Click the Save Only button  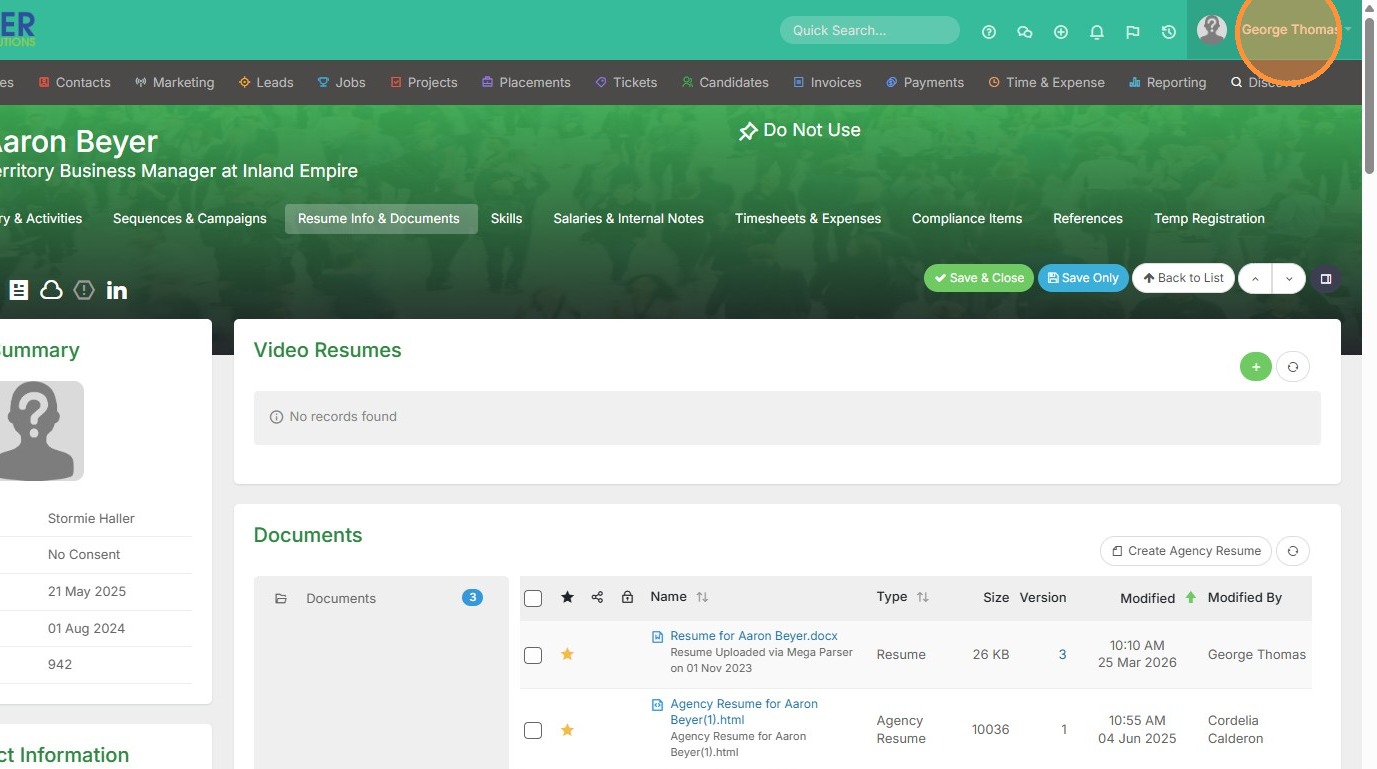click(x=1083, y=279)
